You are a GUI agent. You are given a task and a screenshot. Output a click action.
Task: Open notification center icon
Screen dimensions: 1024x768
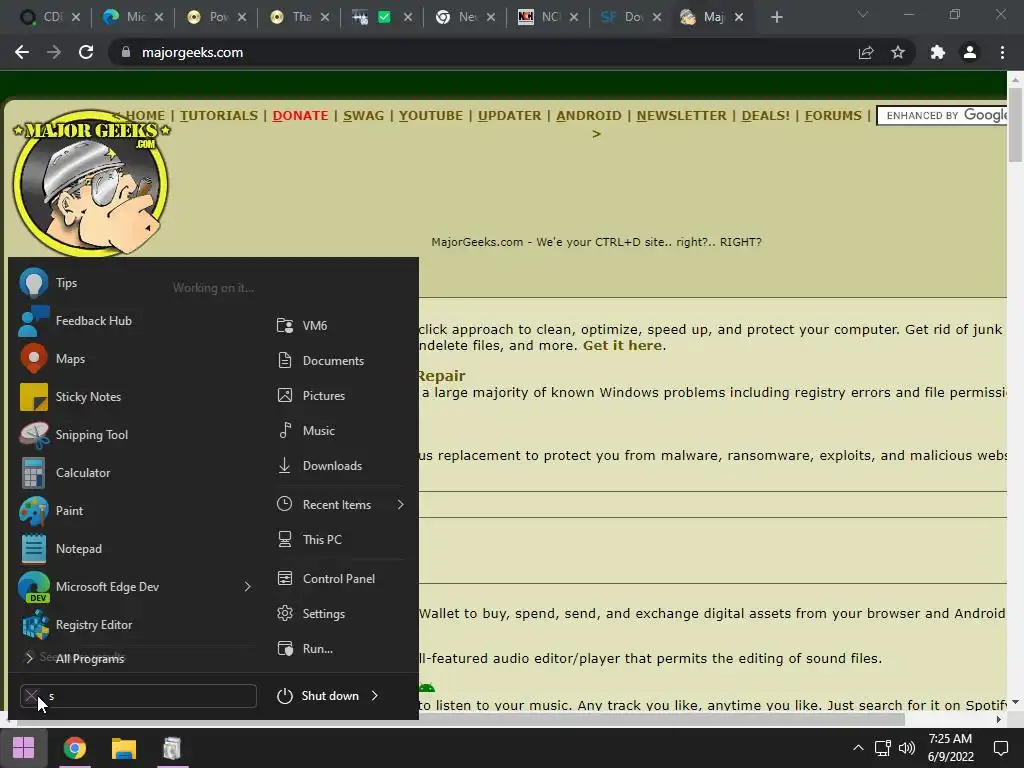click(x=1000, y=748)
